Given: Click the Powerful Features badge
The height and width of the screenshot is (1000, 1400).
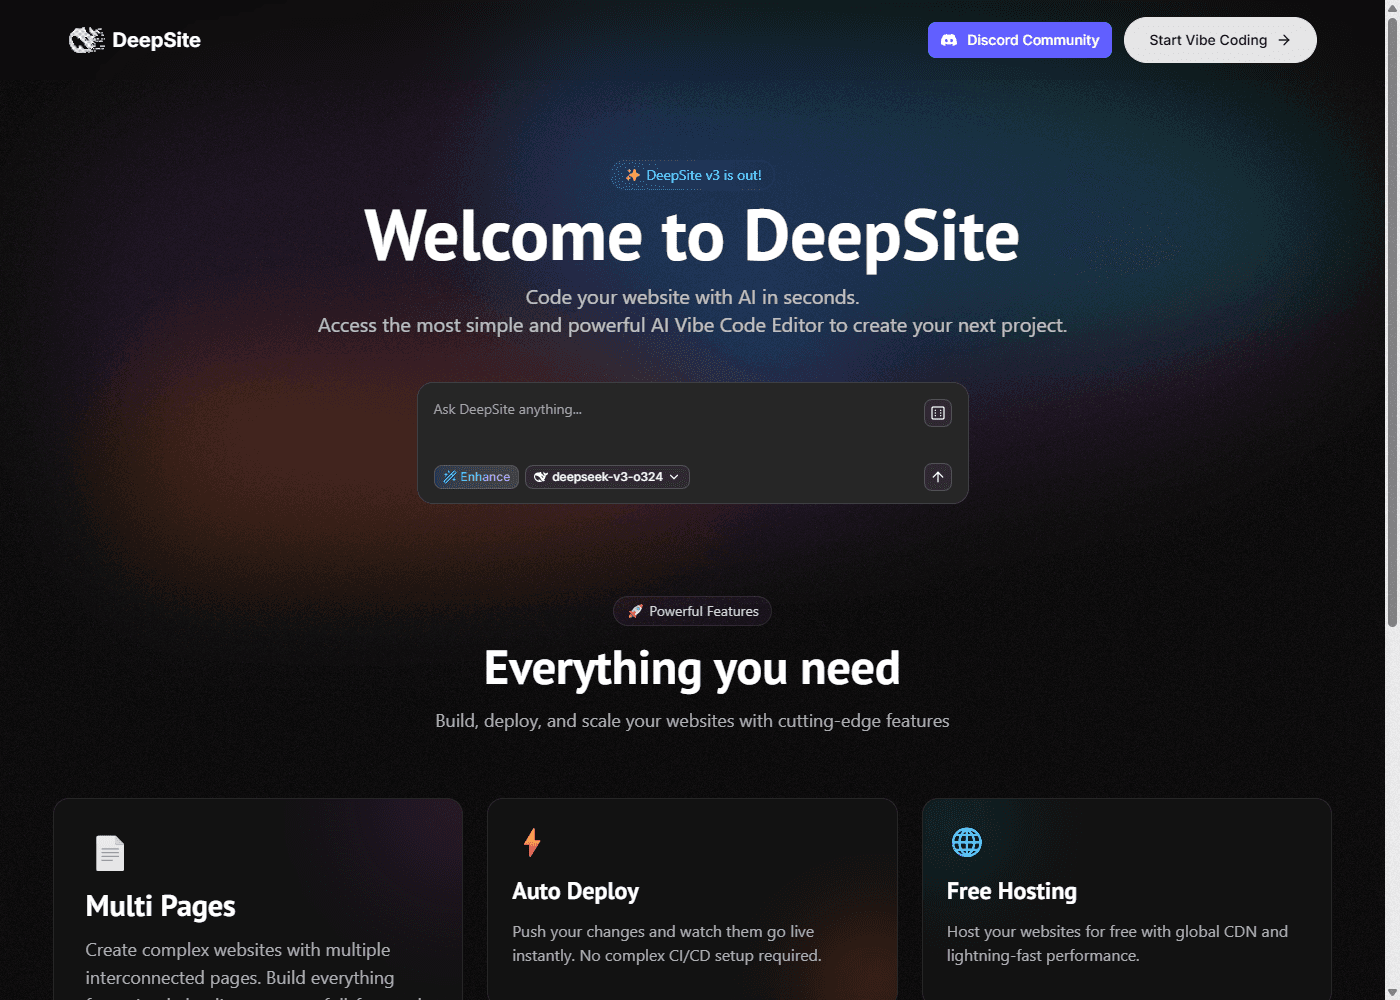Looking at the screenshot, I should coord(692,611).
